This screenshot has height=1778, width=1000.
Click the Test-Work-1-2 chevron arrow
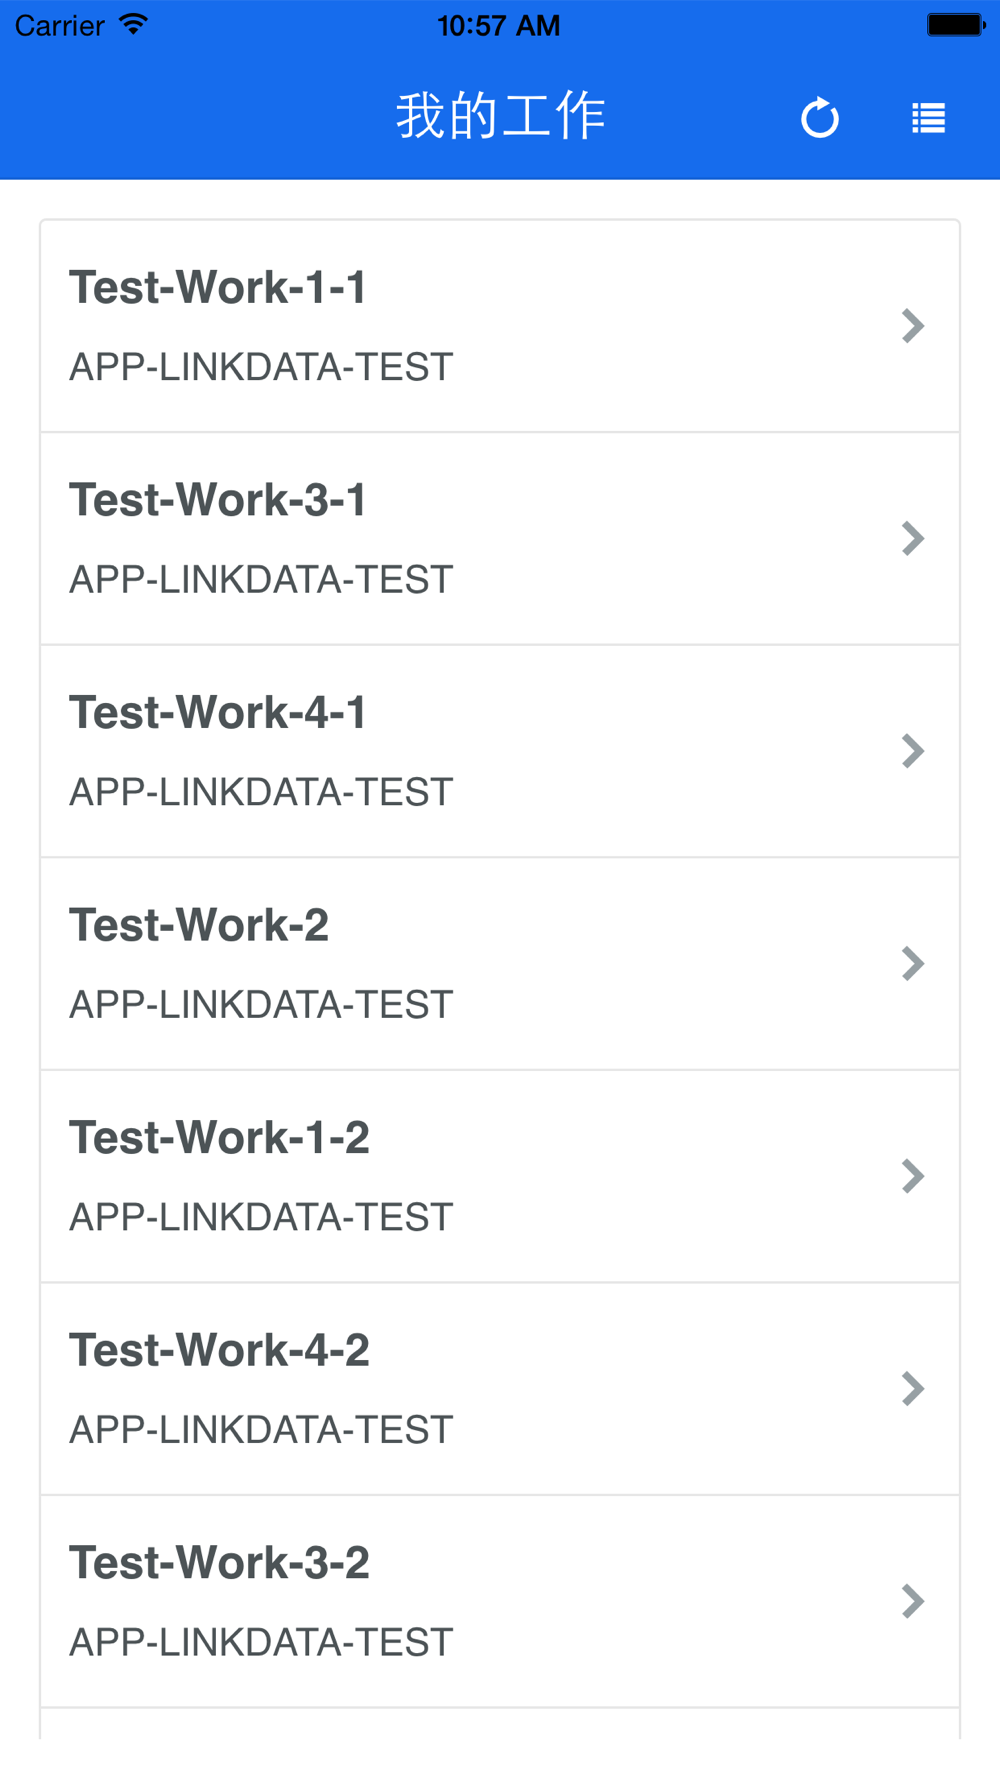click(912, 1176)
